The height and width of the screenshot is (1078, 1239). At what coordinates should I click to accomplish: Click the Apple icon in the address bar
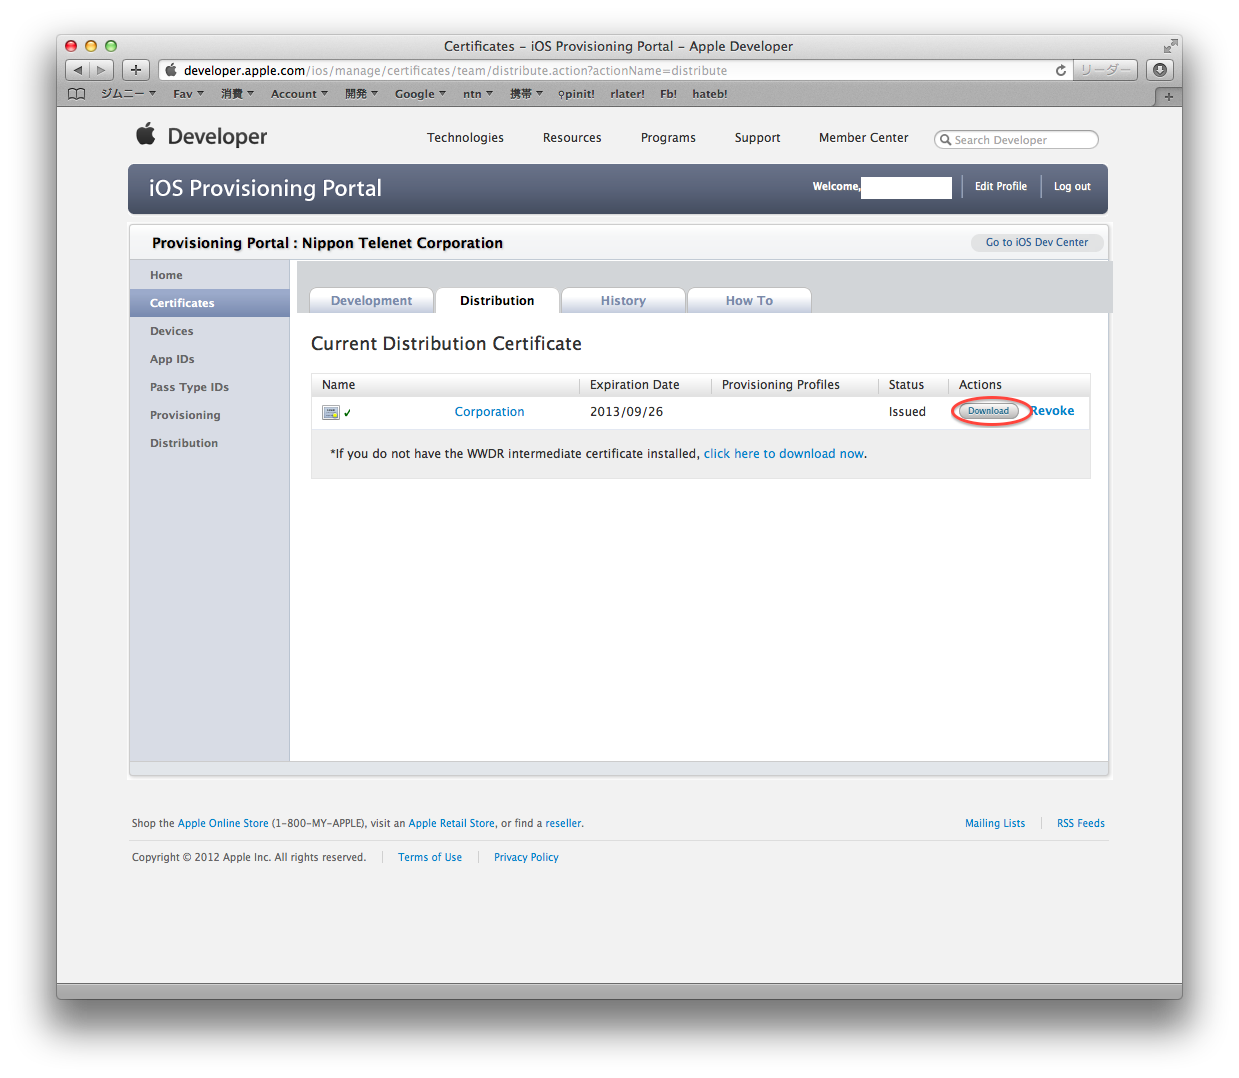(171, 70)
